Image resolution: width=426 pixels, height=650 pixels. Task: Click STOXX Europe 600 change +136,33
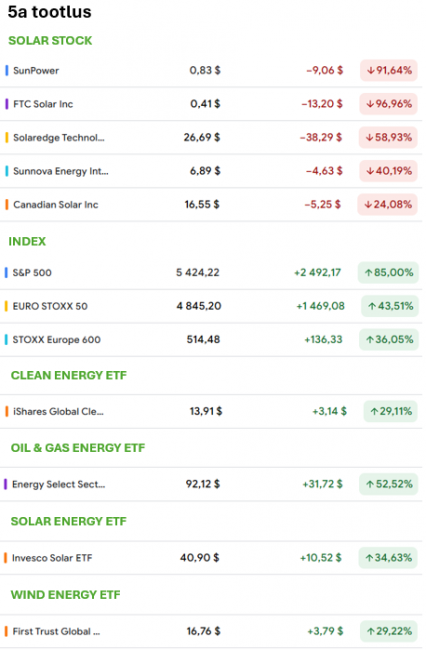324,340
